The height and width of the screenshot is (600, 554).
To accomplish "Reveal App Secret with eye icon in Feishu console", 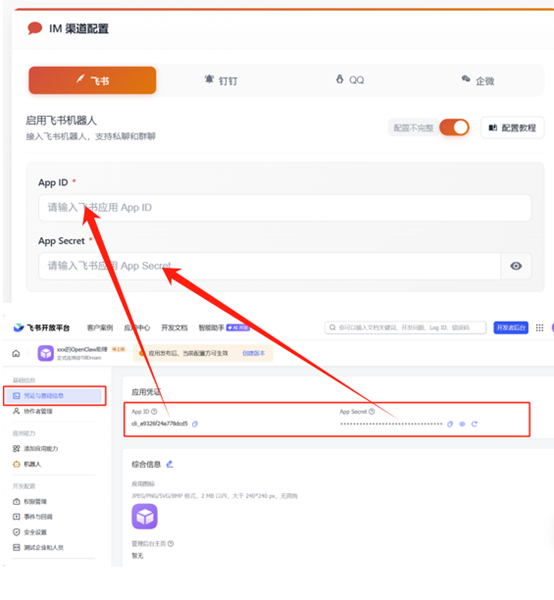I will pyautogui.click(x=462, y=424).
